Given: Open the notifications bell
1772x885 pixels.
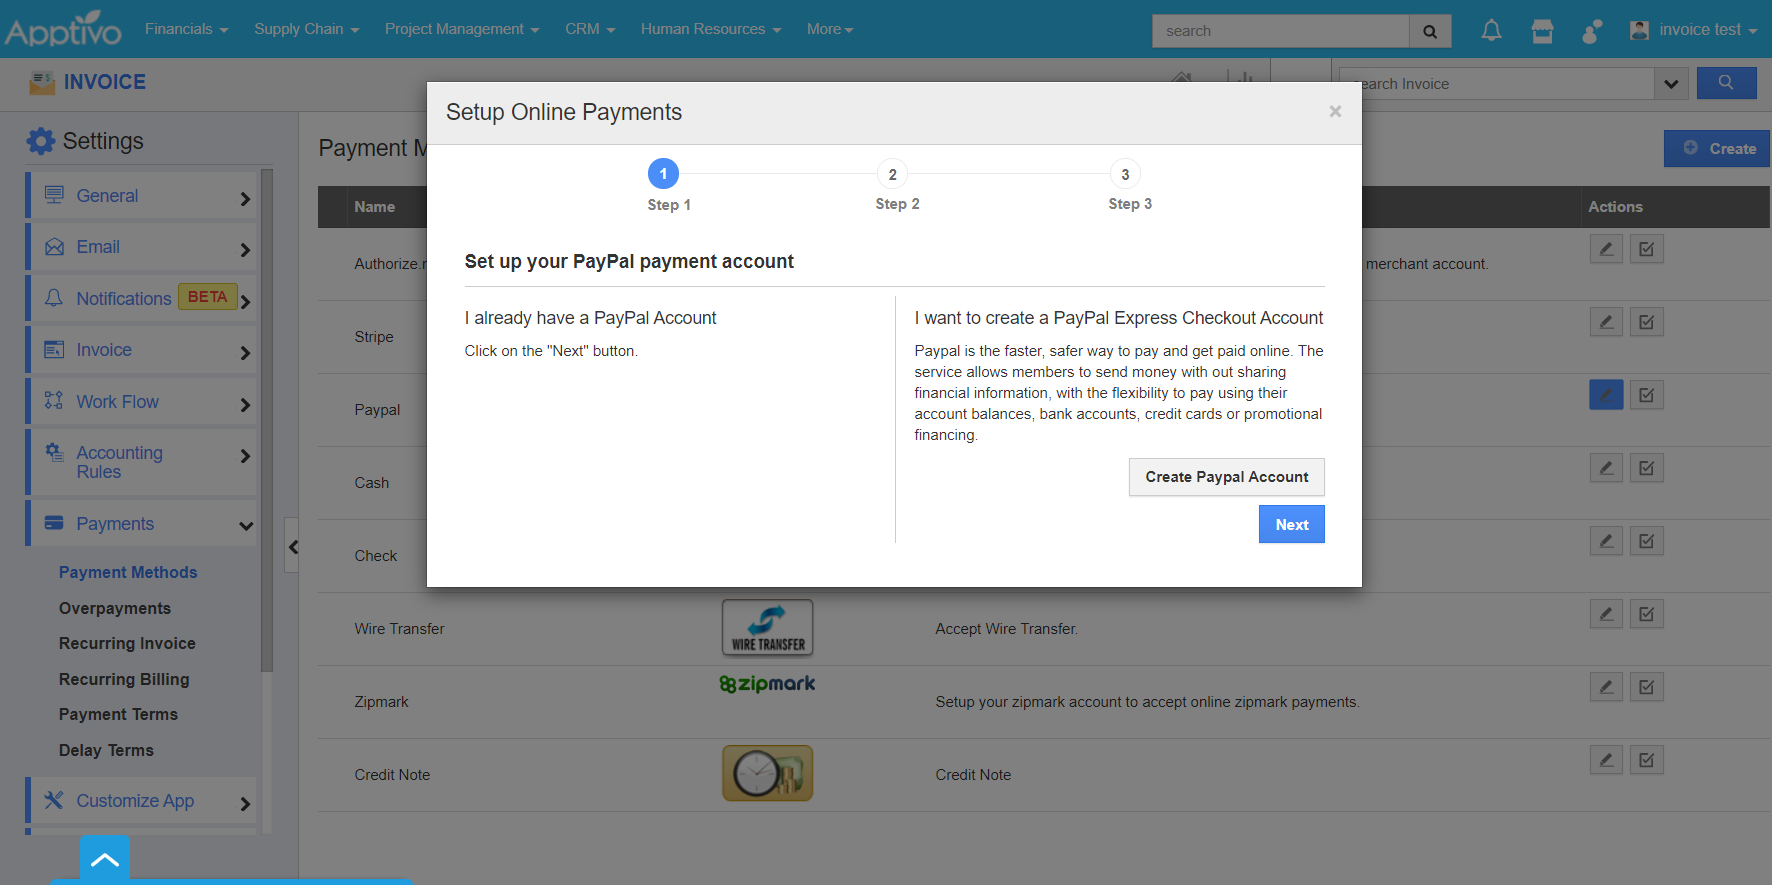Looking at the screenshot, I should point(1491,31).
